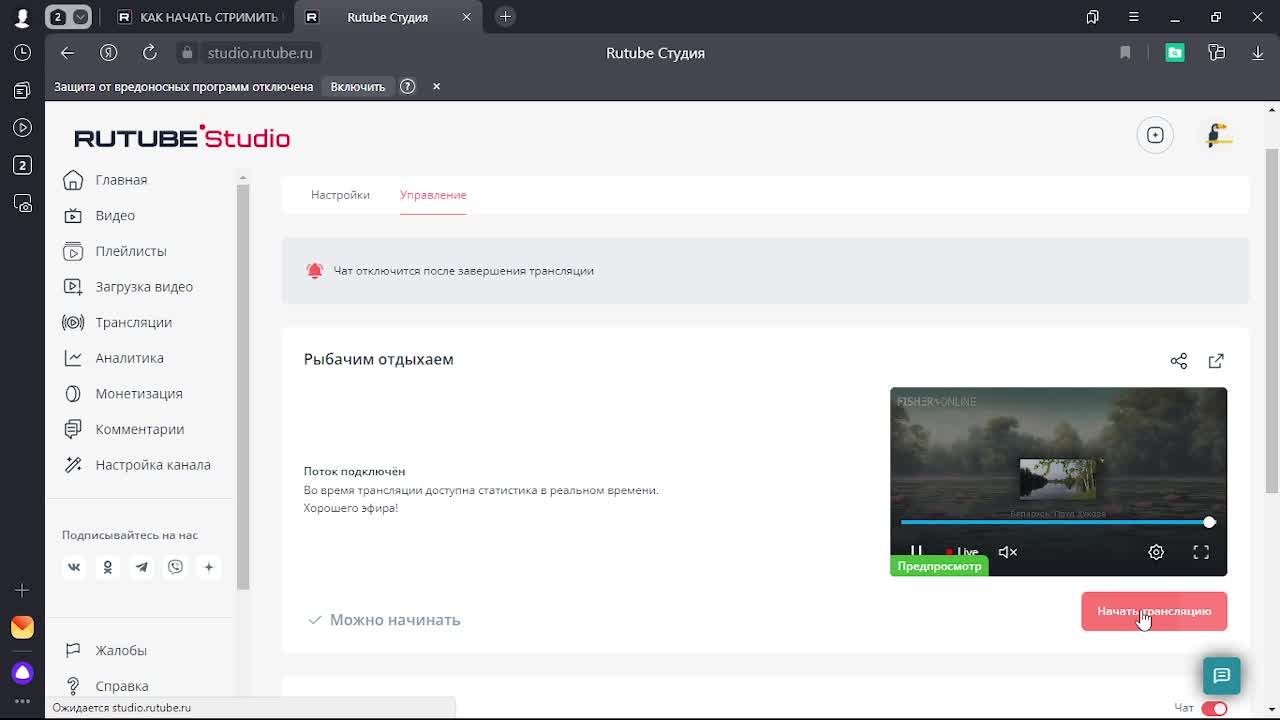Screen dimensions: 1280x720
Task: Click the stream preview video thumbnail
Action: coord(1058,481)
